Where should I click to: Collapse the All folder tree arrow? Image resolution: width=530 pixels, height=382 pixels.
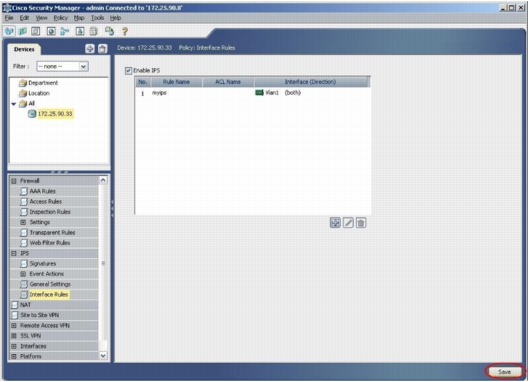click(x=14, y=104)
